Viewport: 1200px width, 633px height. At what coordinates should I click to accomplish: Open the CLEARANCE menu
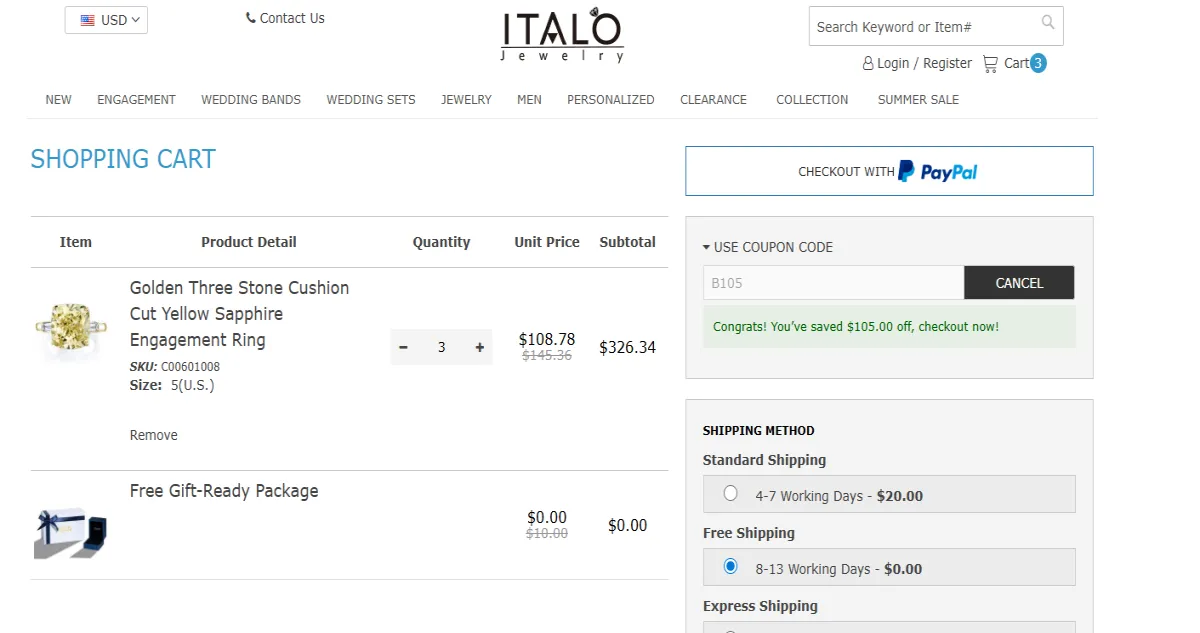714,100
